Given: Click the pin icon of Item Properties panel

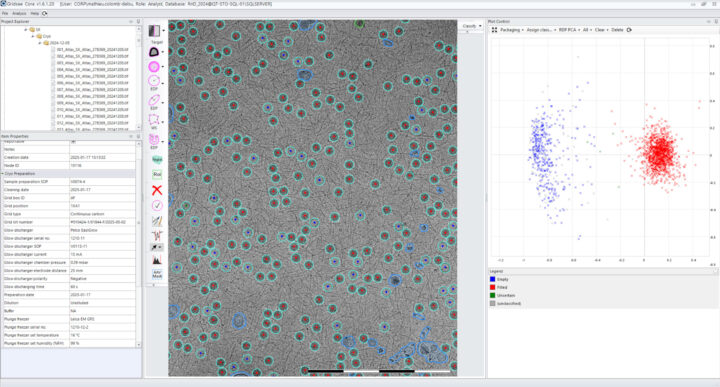Looking at the screenshot, I should [138, 136].
